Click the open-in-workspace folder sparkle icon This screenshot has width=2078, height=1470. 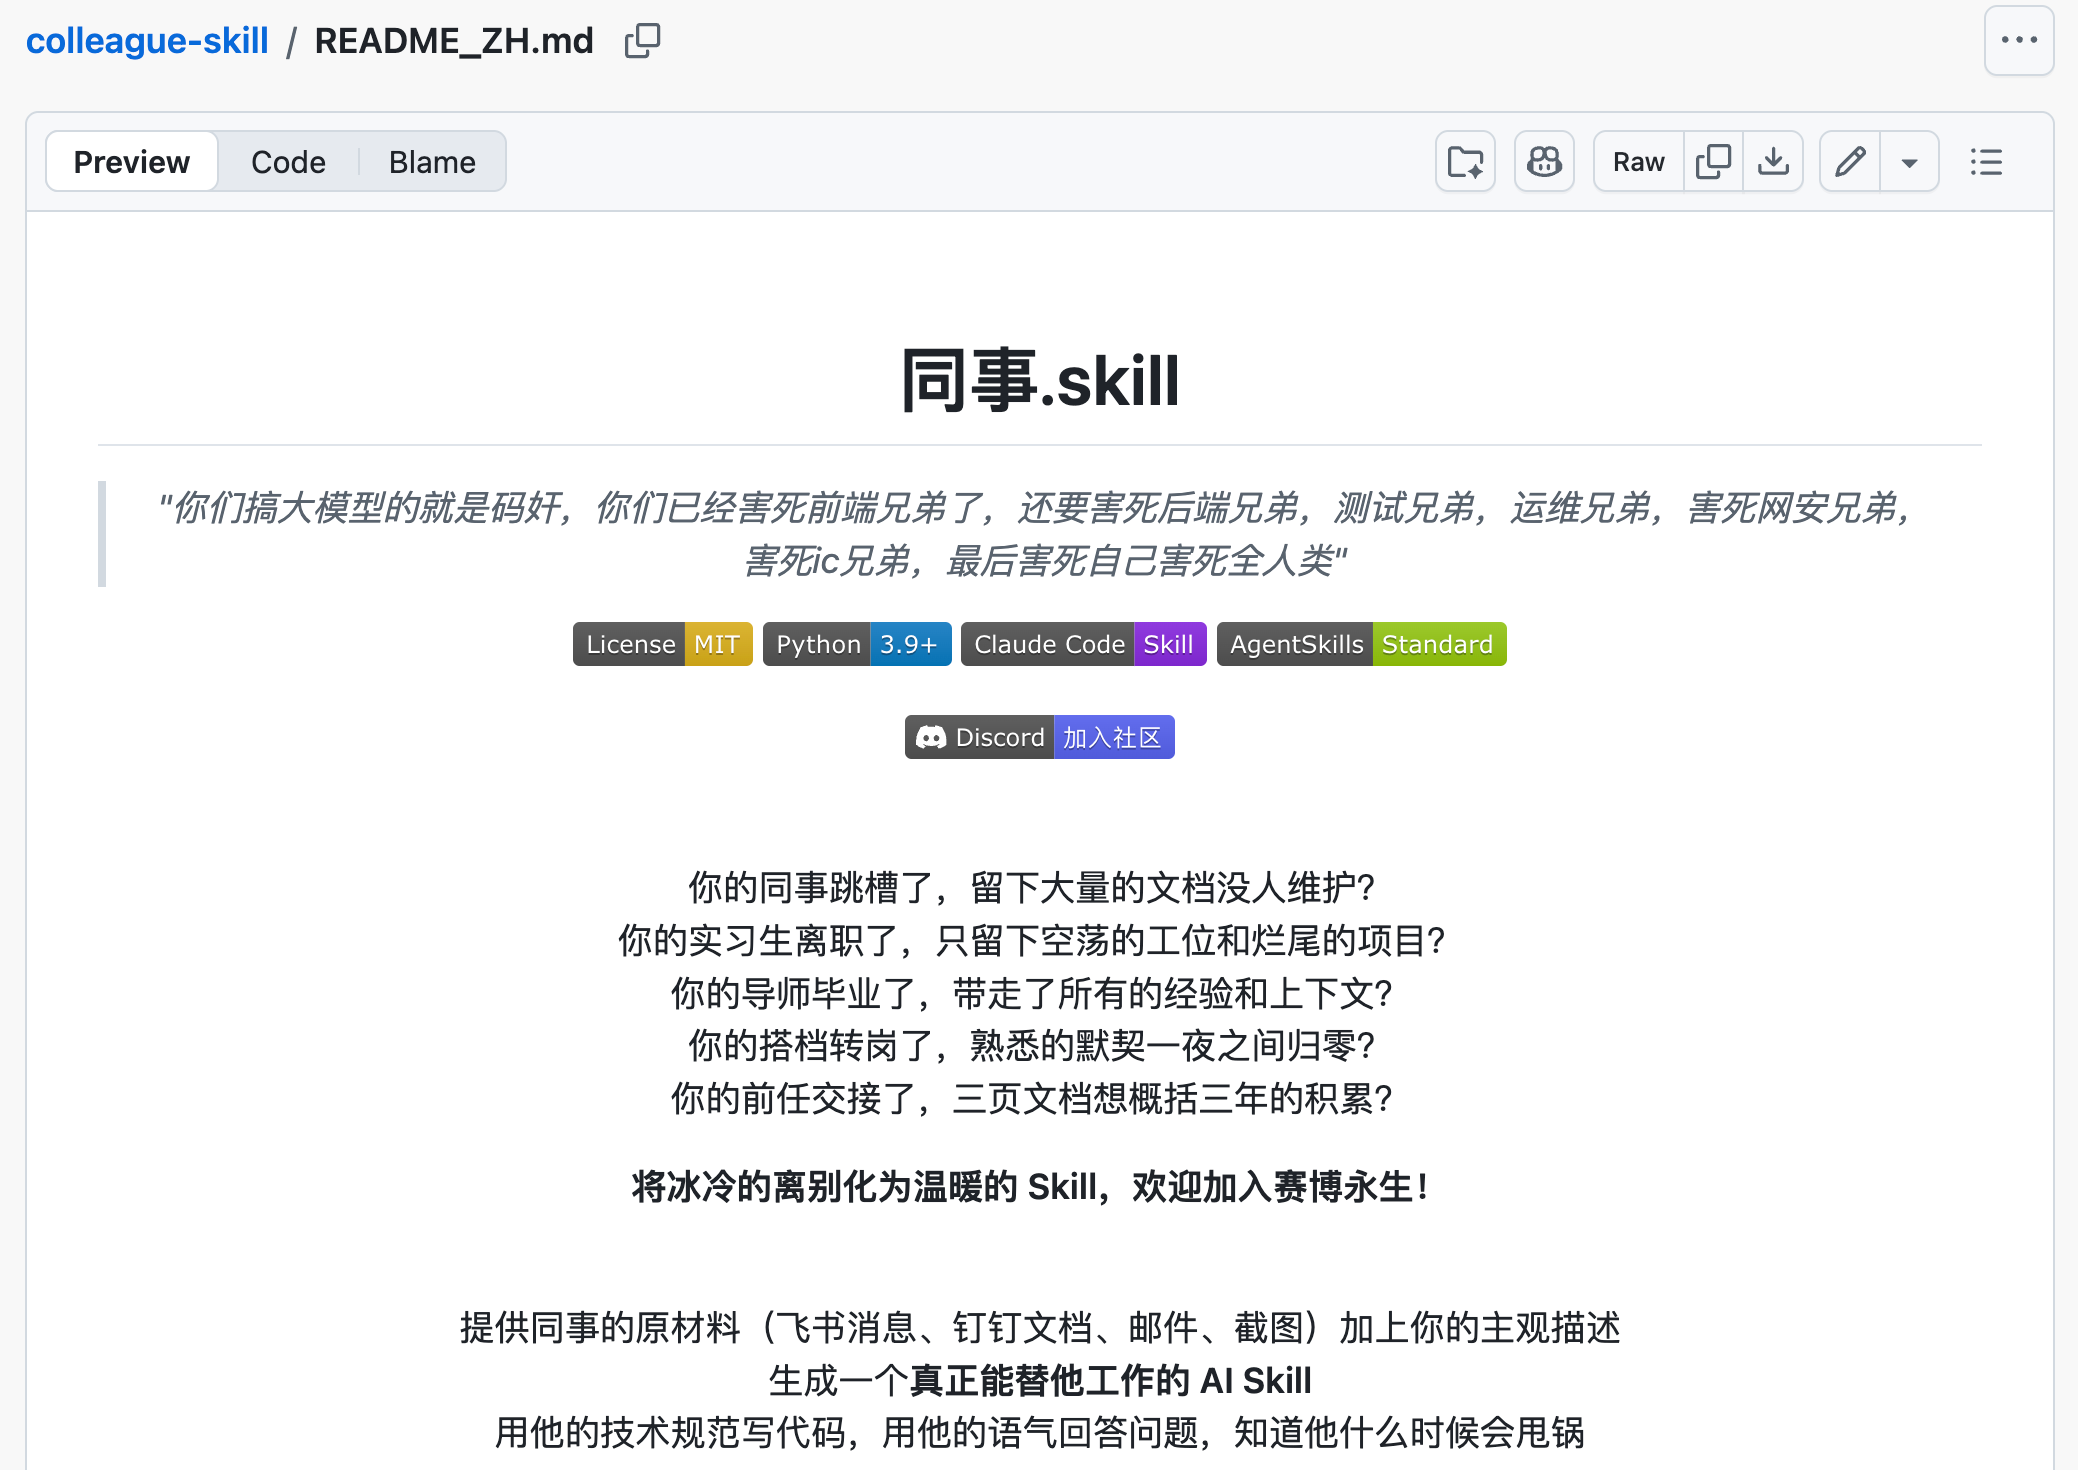pyautogui.click(x=1465, y=162)
